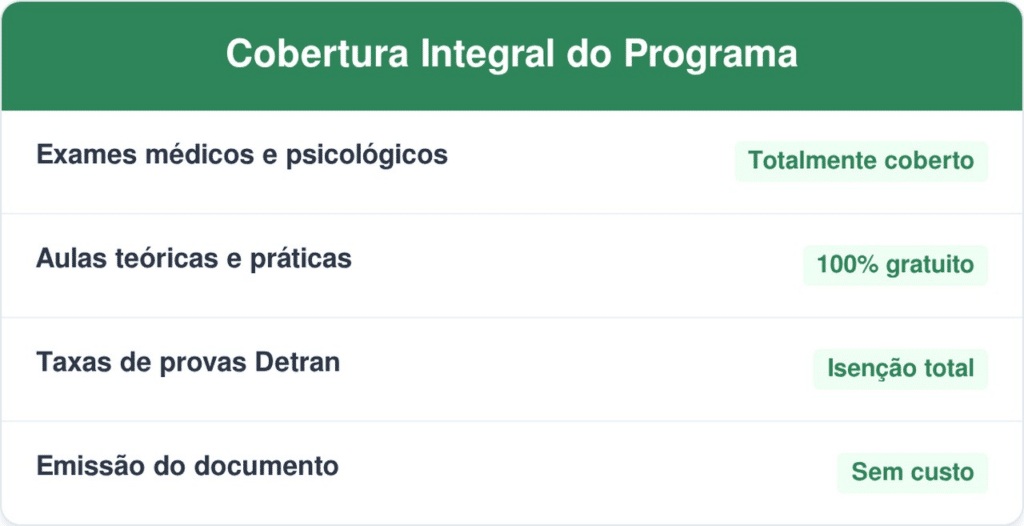Click the 'Sem custo' badge

point(912,472)
